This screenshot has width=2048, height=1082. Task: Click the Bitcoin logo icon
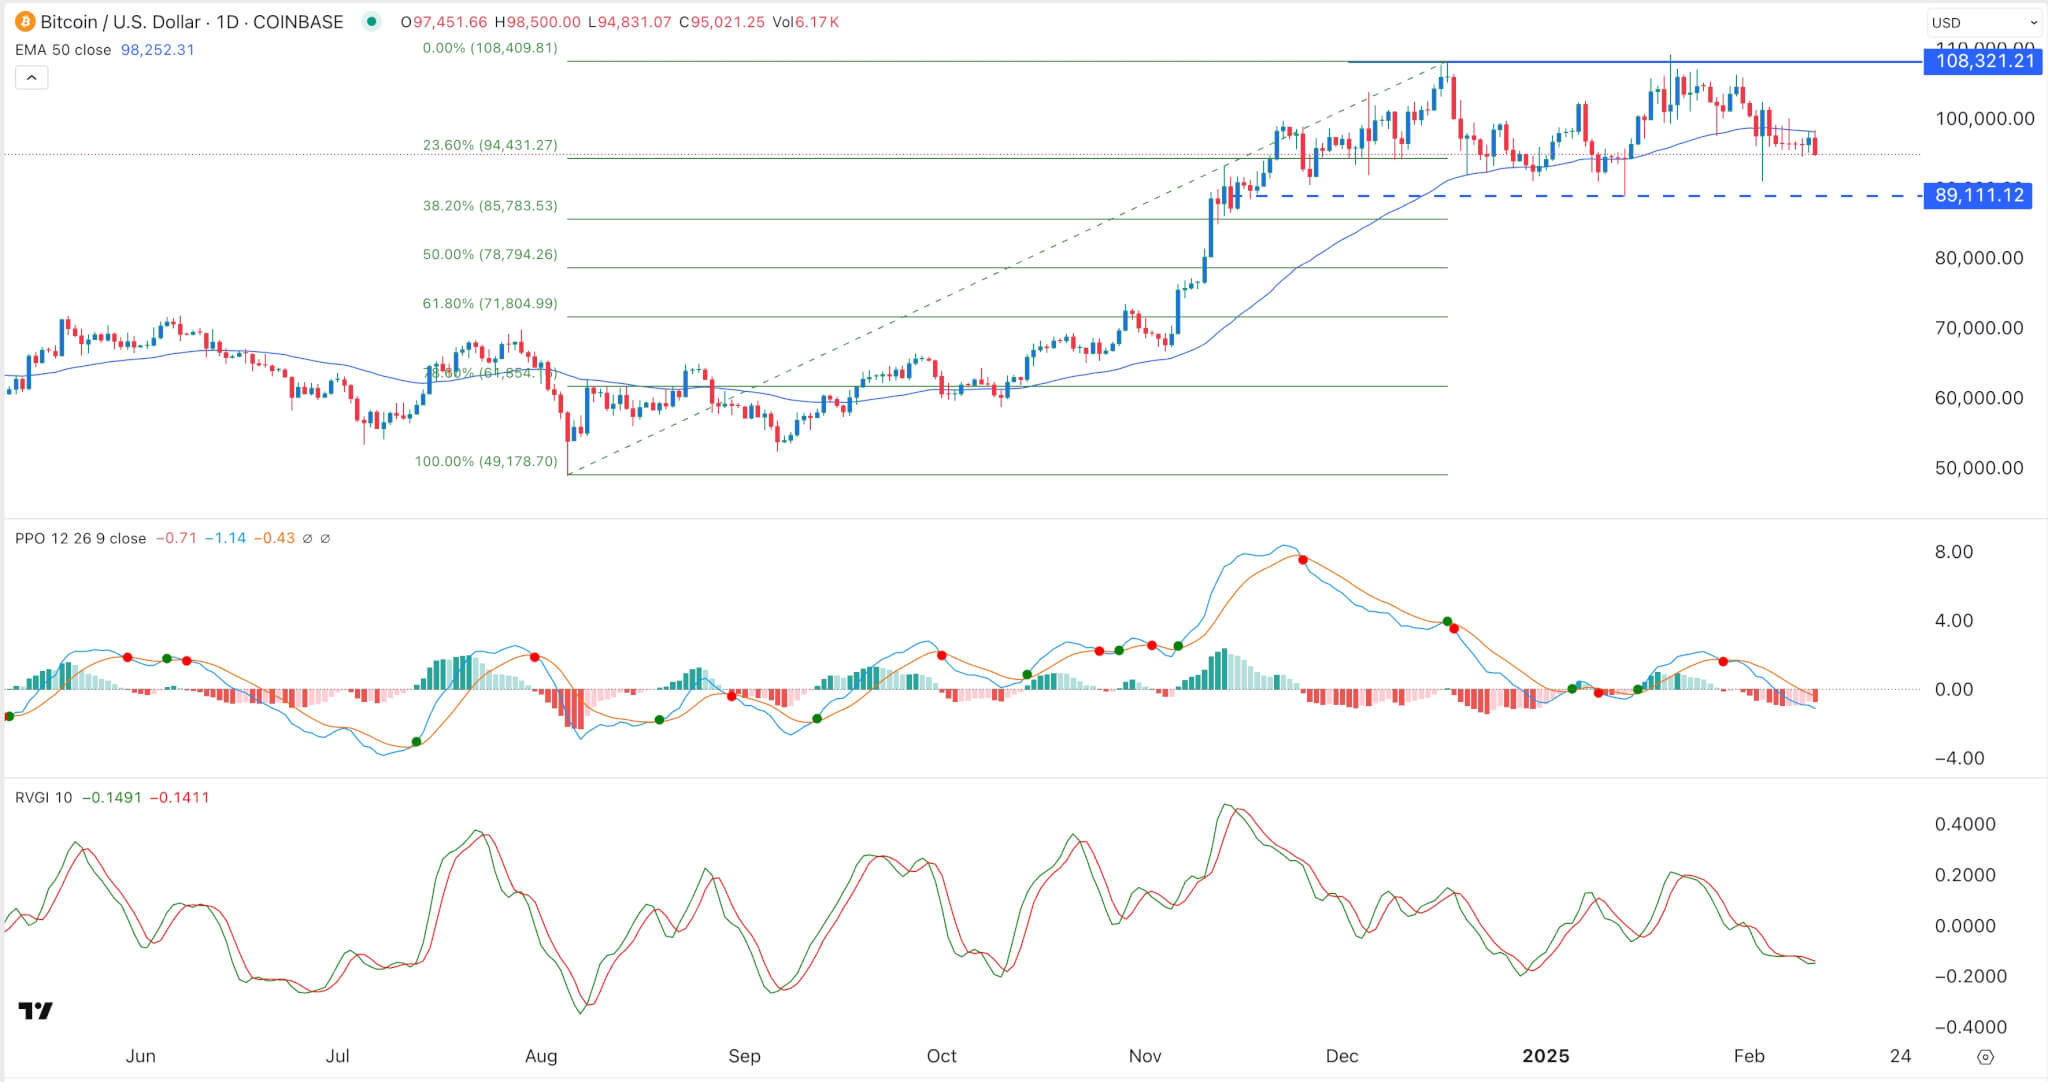pyautogui.click(x=25, y=22)
